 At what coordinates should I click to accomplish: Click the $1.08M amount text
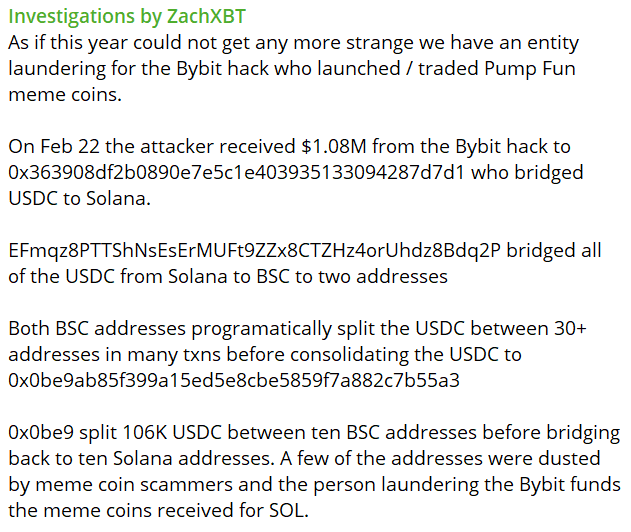tap(334, 146)
